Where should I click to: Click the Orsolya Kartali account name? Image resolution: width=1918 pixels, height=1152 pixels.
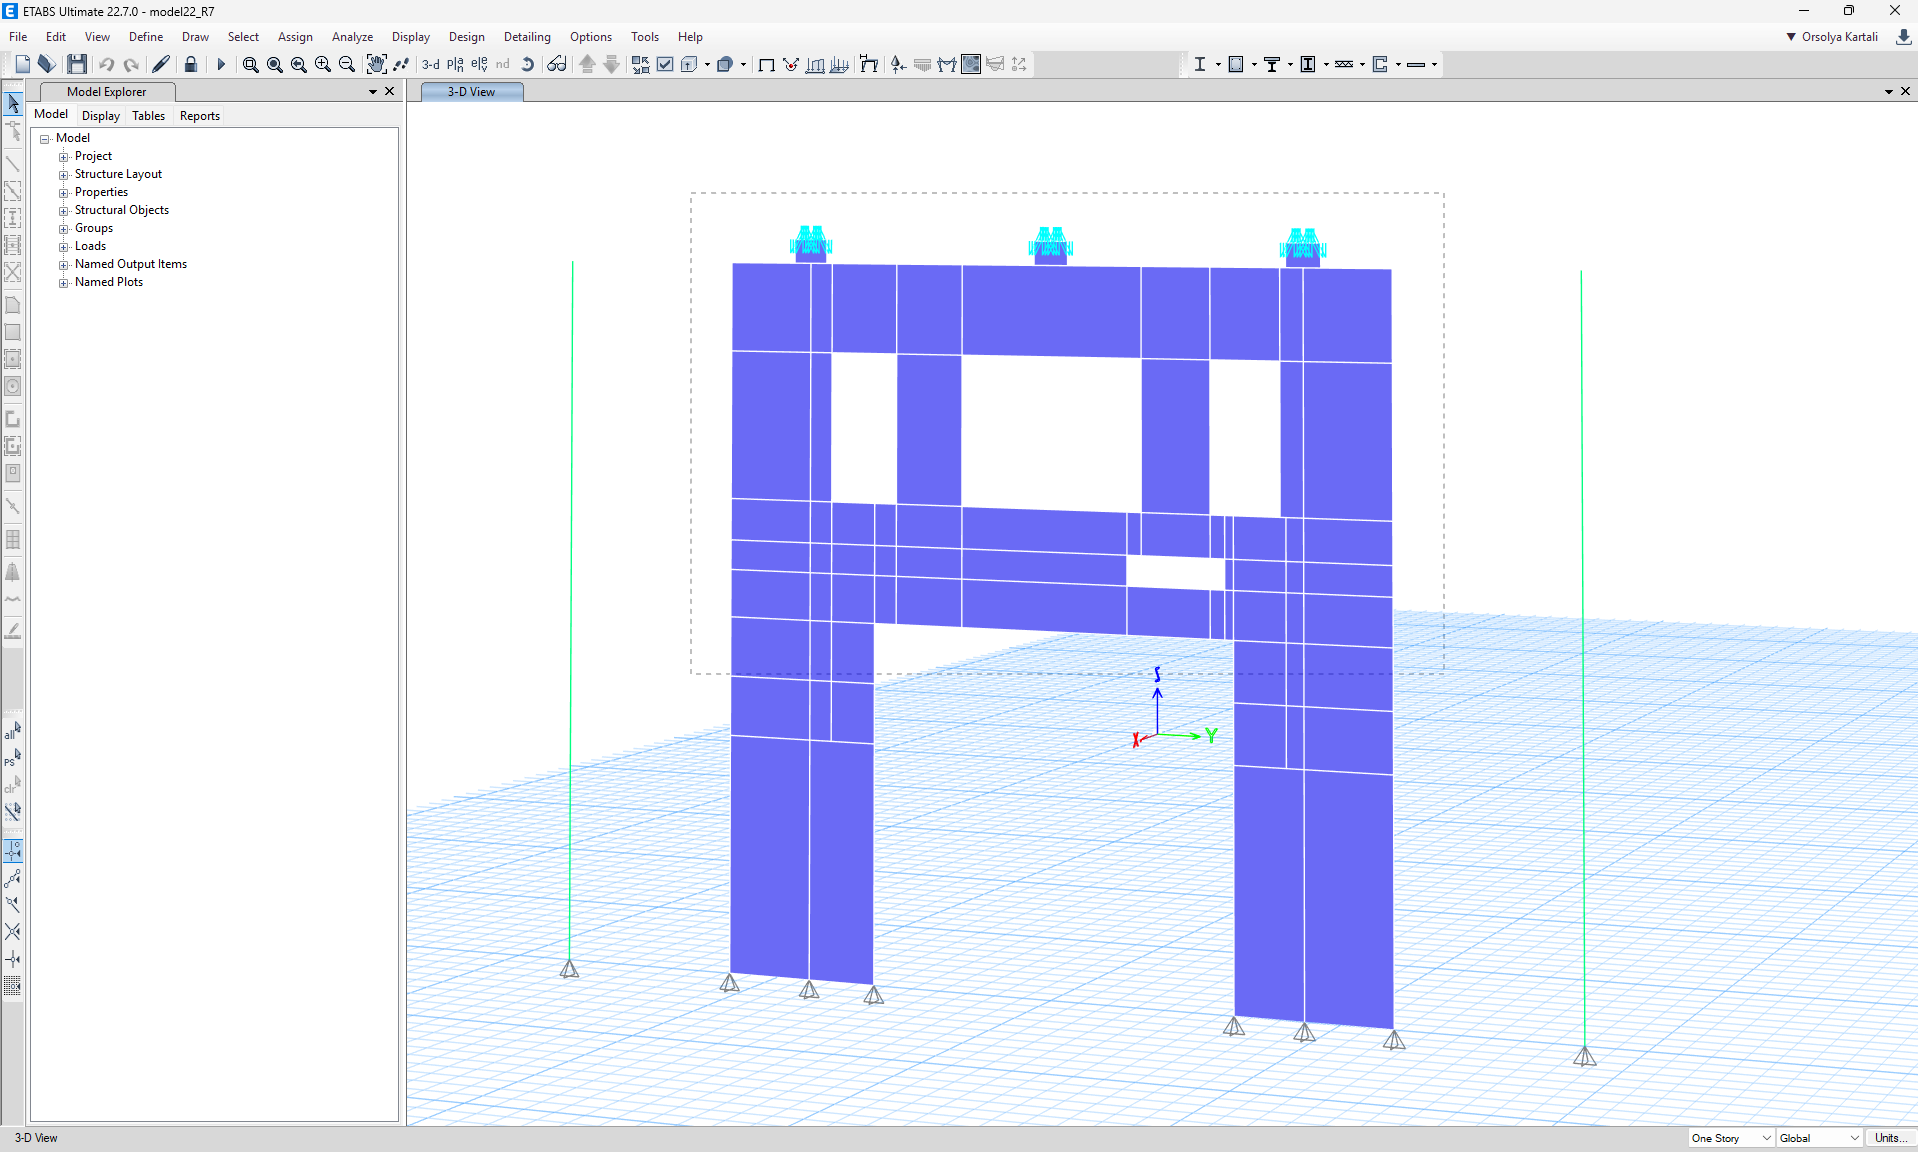pos(1839,37)
